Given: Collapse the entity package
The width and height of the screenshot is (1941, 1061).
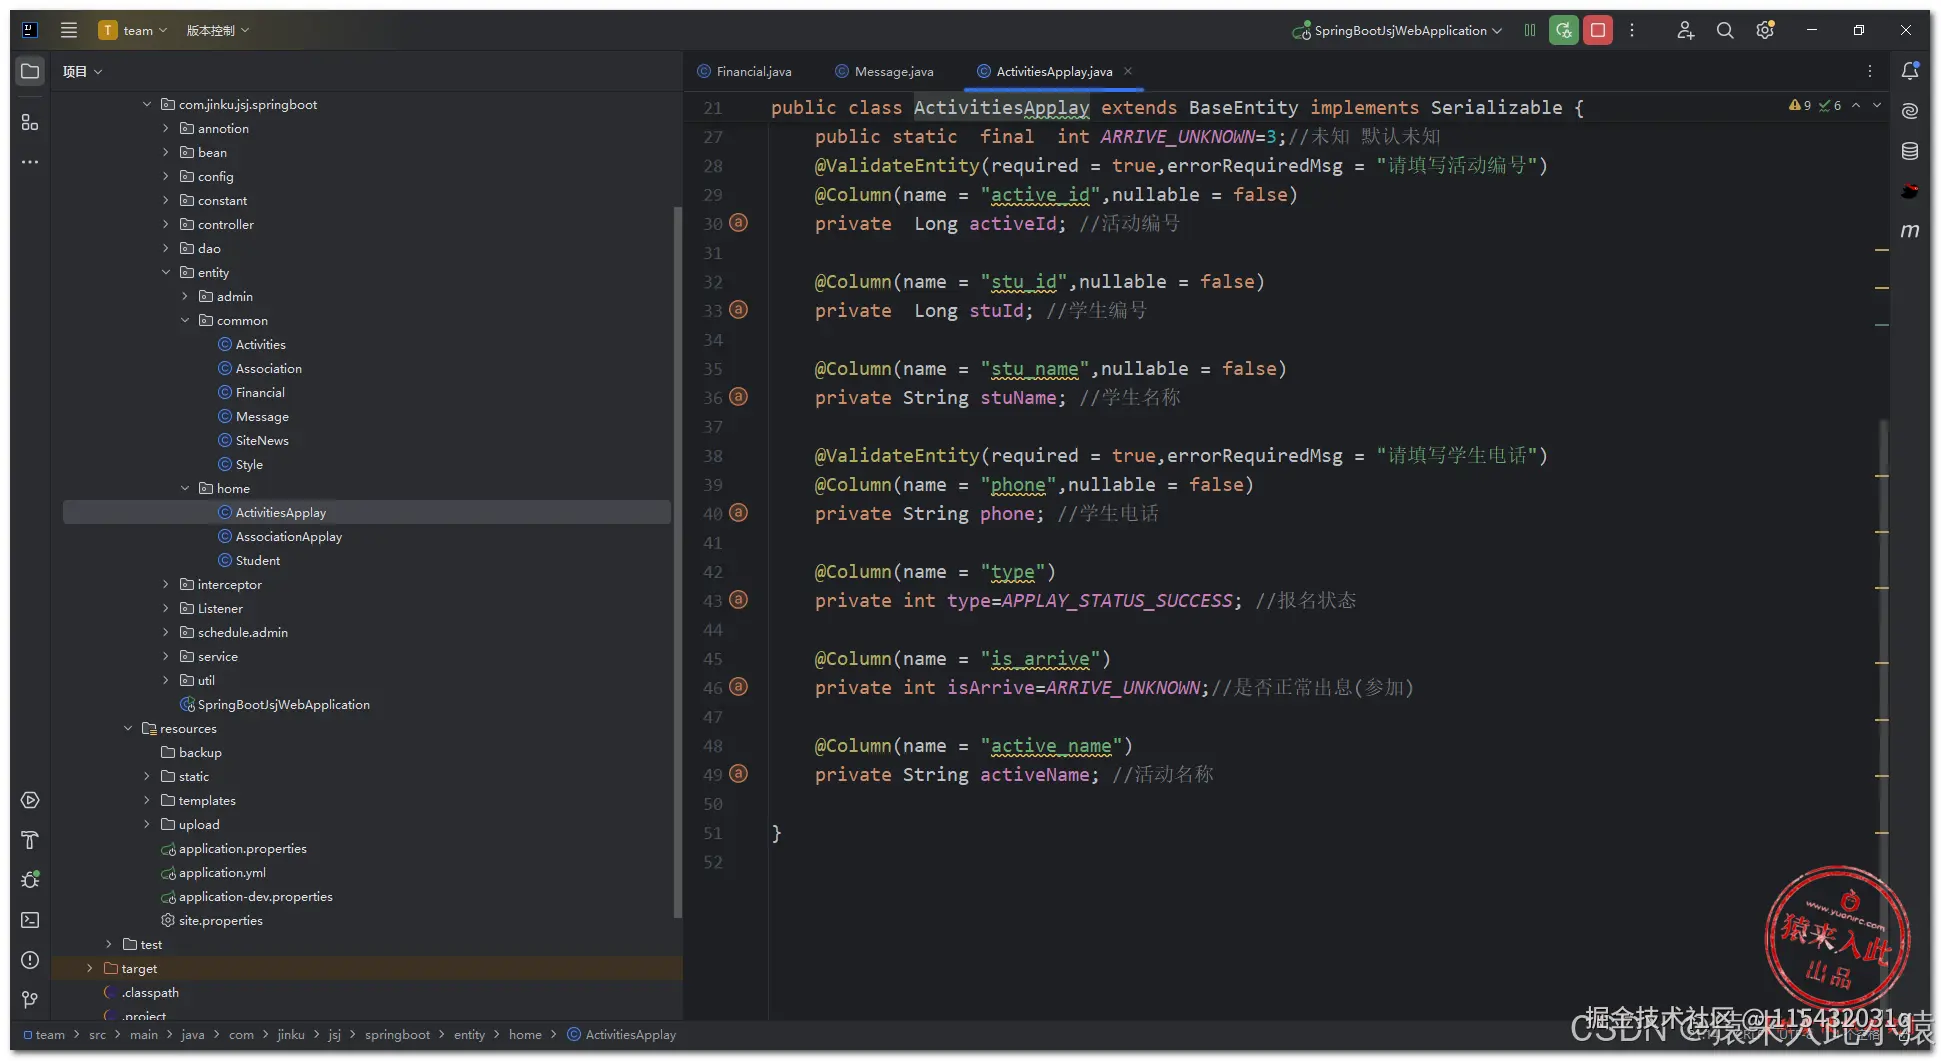Looking at the screenshot, I should coord(166,272).
